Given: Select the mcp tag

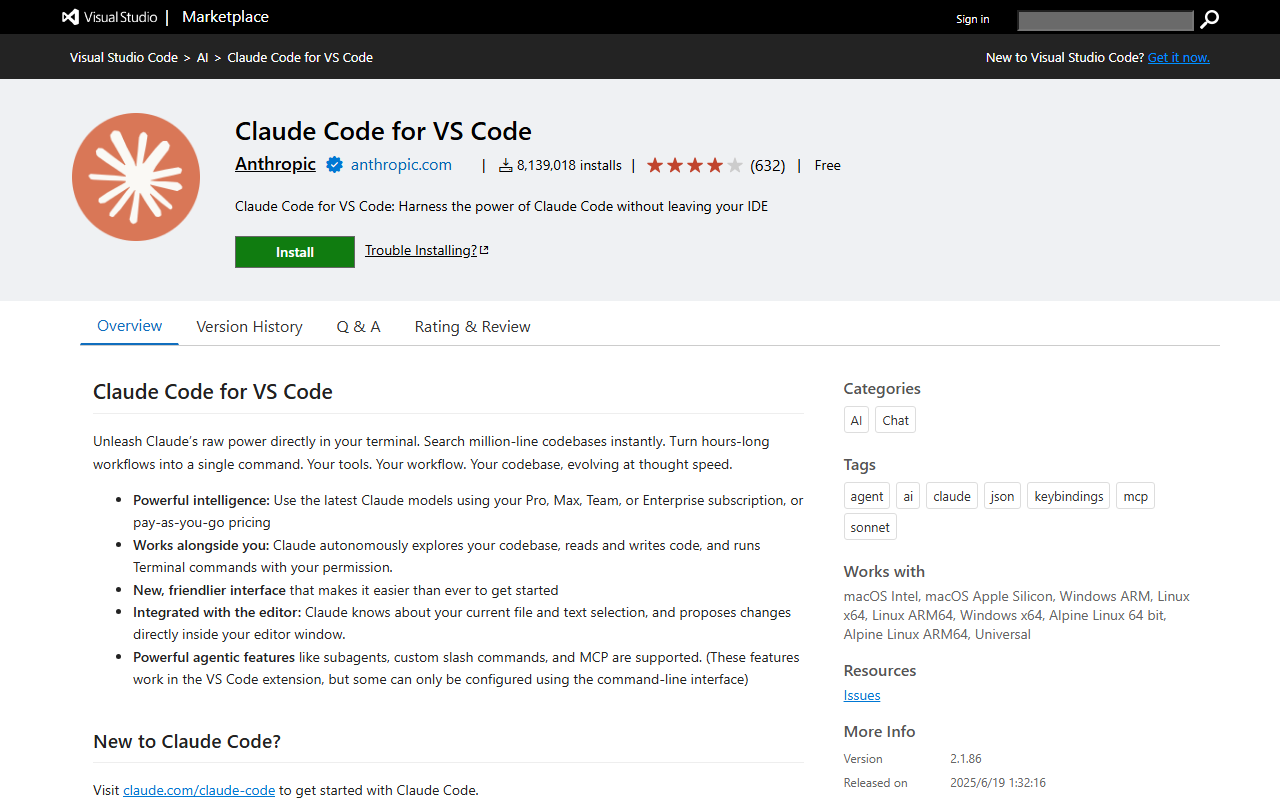Looking at the screenshot, I should click(x=1135, y=495).
